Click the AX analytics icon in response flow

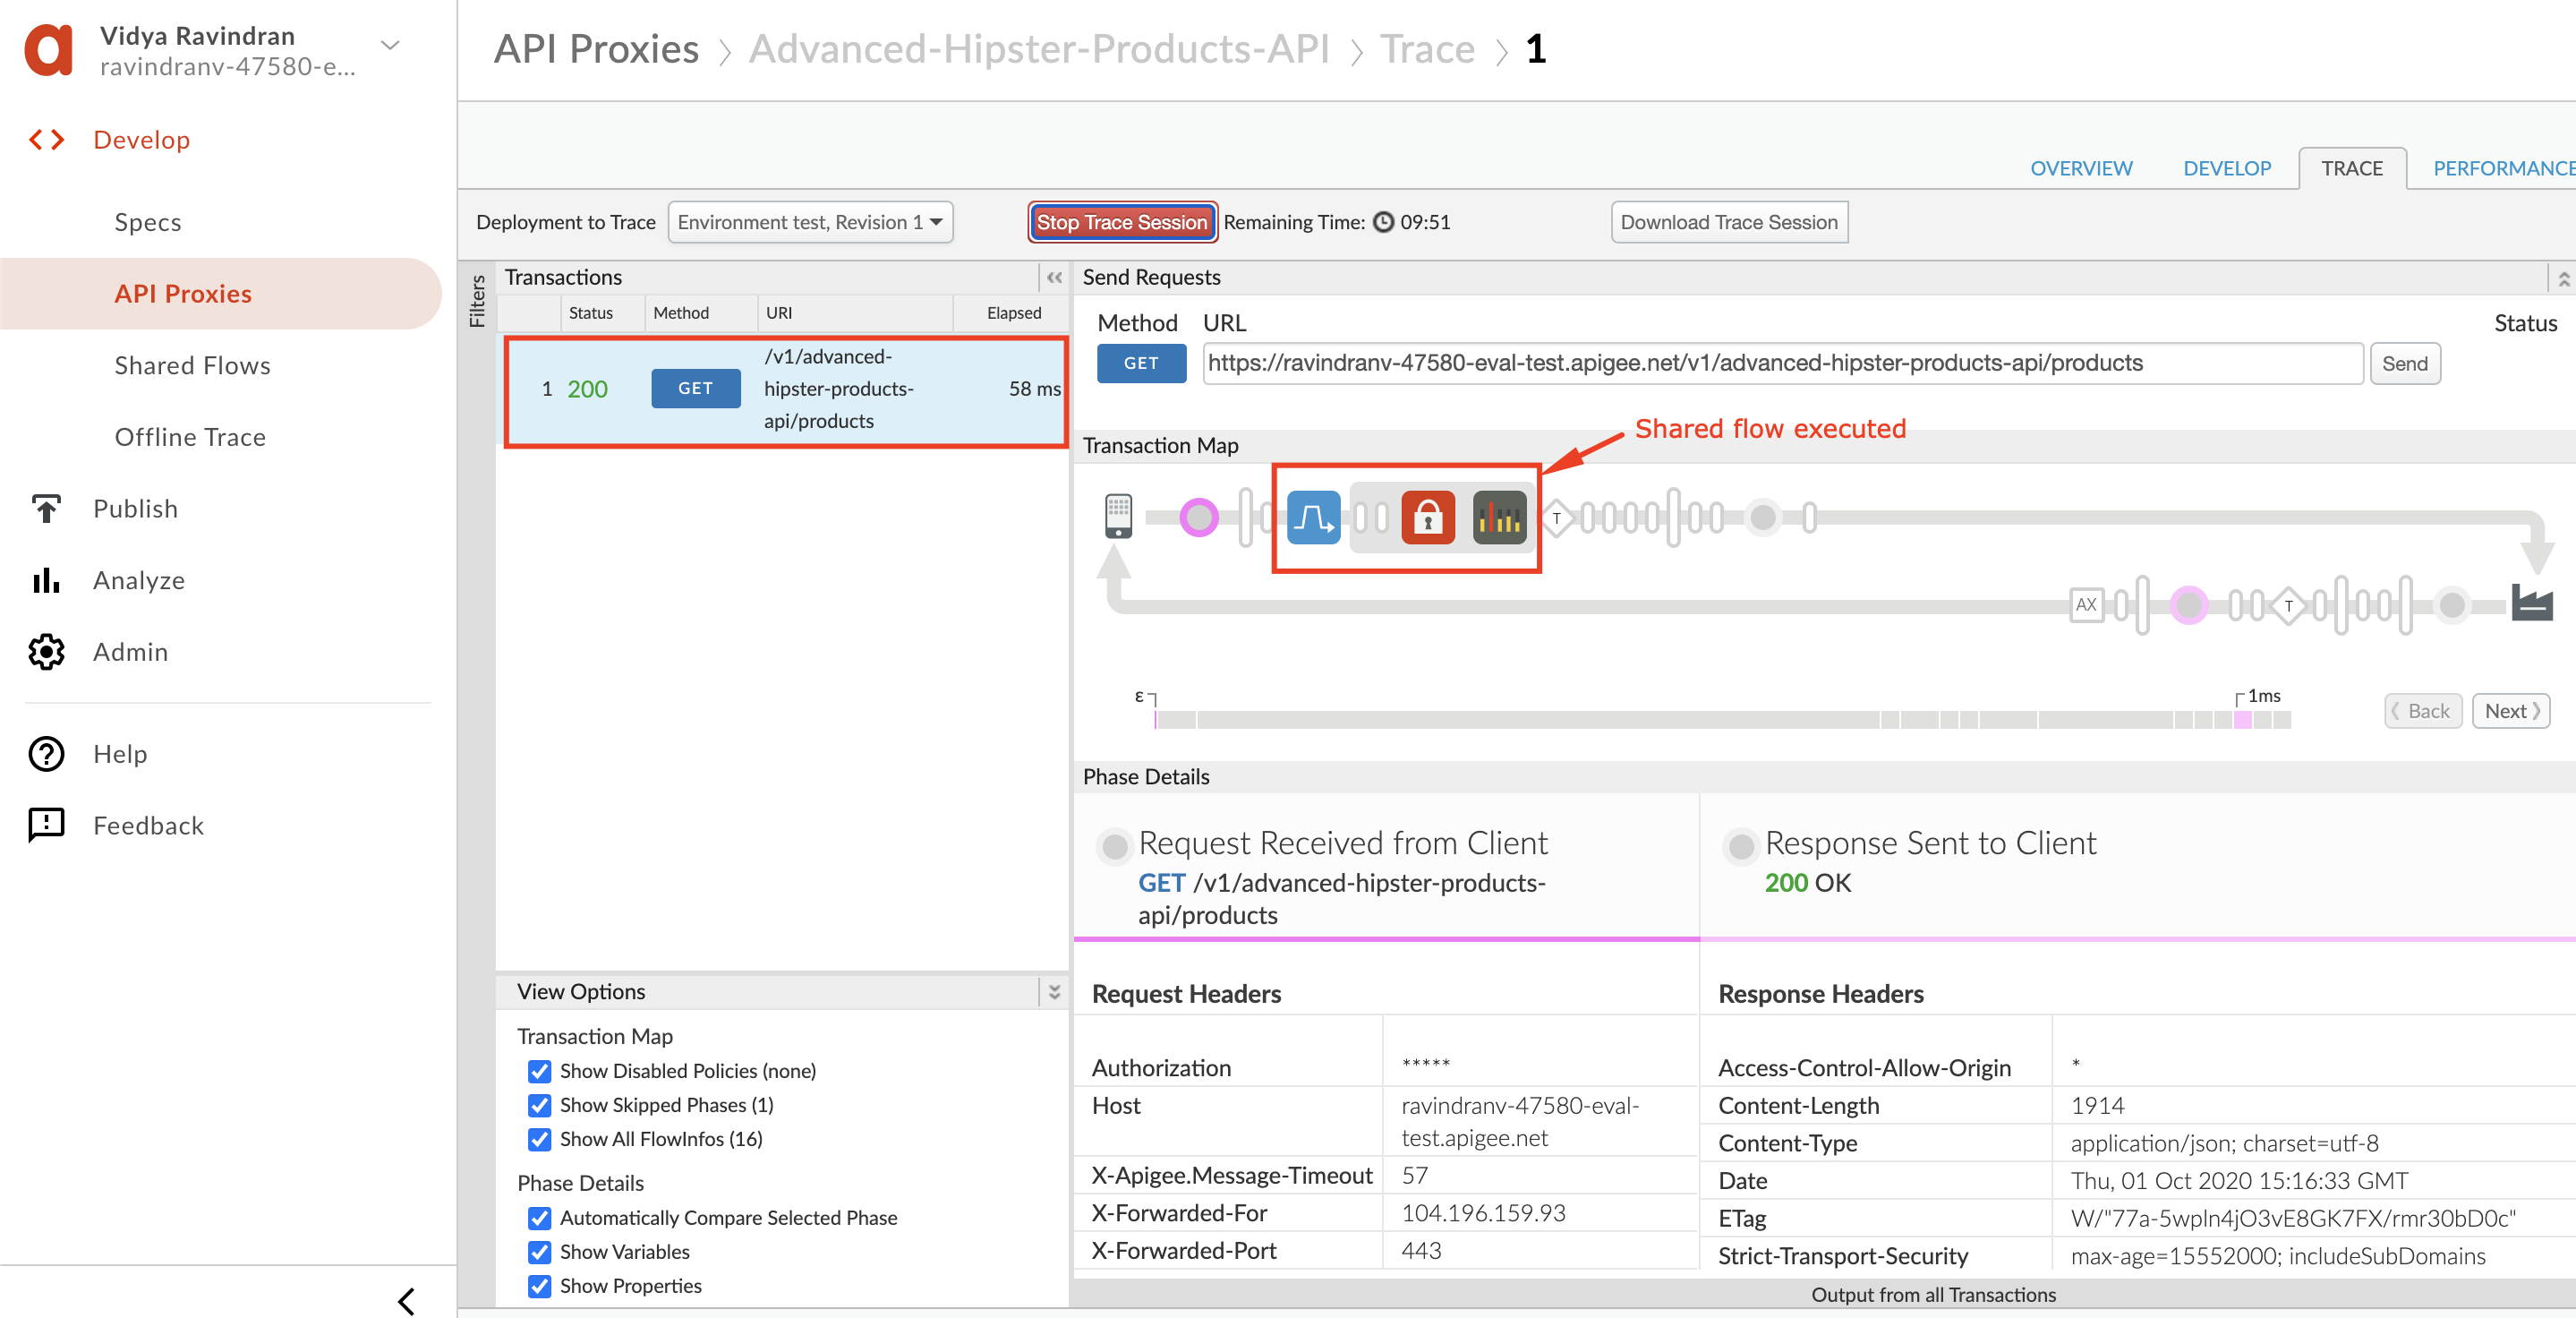point(2086,604)
